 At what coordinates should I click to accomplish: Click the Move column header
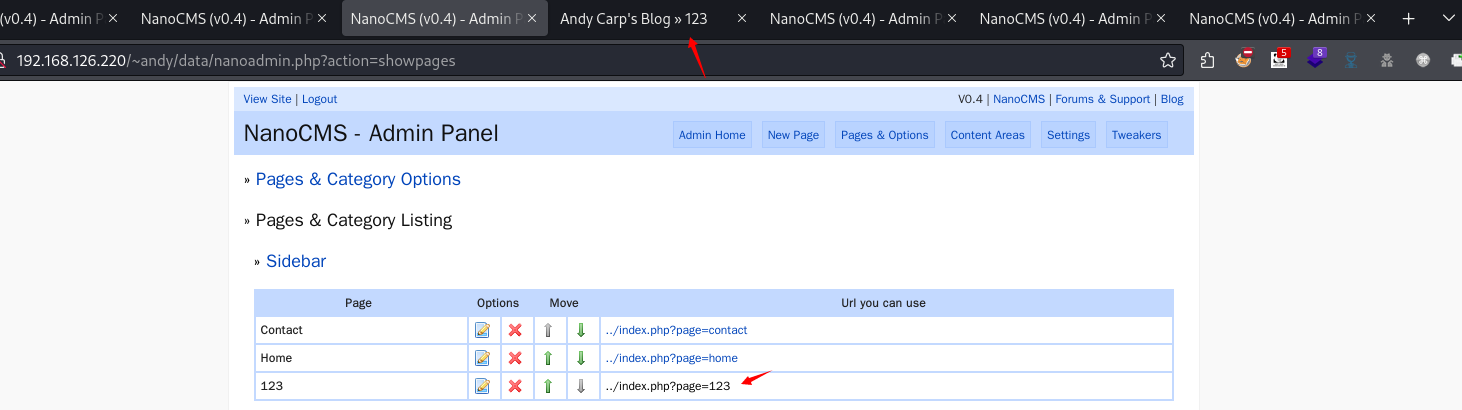coord(564,303)
